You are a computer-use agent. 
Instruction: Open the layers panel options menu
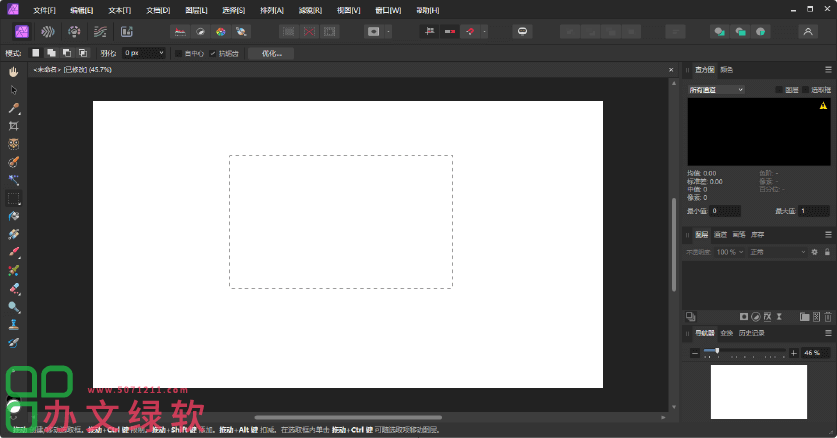pyautogui.click(x=828, y=234)
